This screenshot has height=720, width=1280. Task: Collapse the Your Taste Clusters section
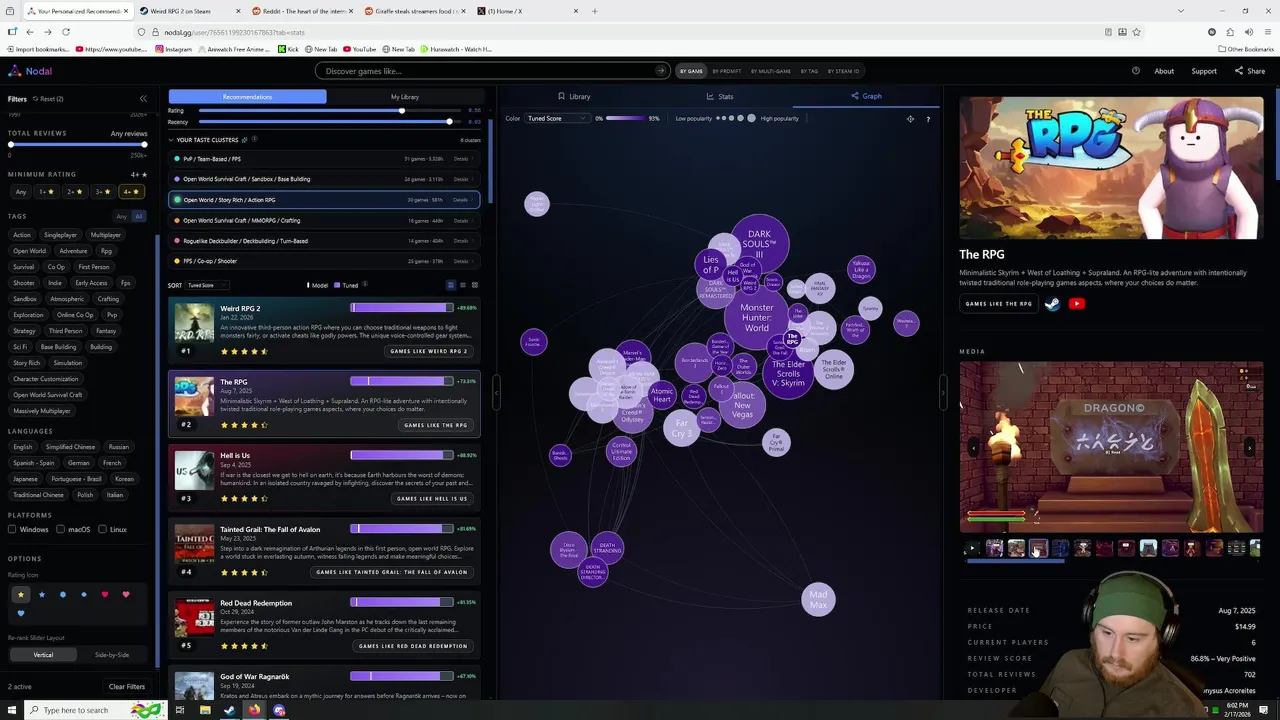[171, 140]
